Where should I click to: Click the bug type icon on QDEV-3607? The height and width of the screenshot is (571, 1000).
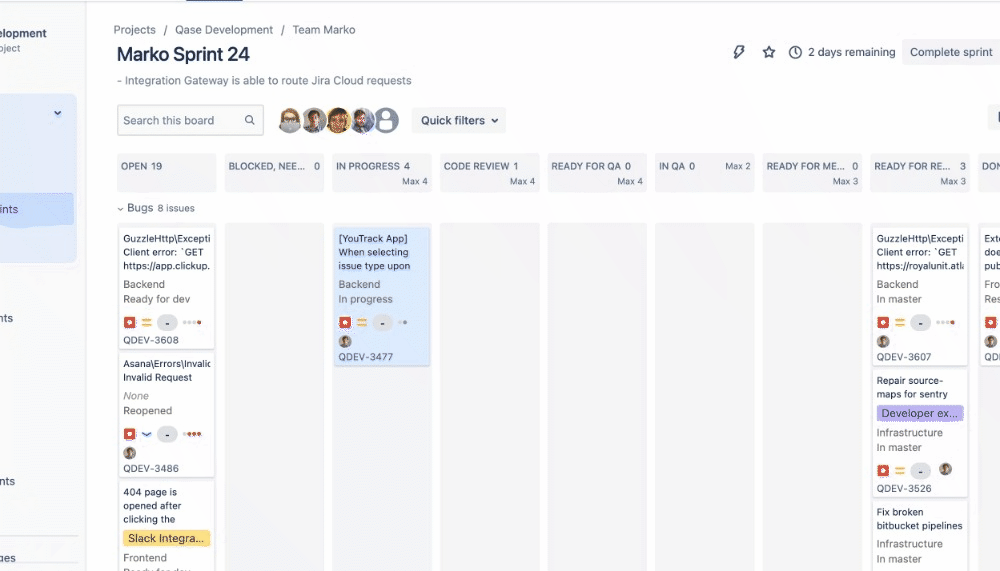click(883, 322)
